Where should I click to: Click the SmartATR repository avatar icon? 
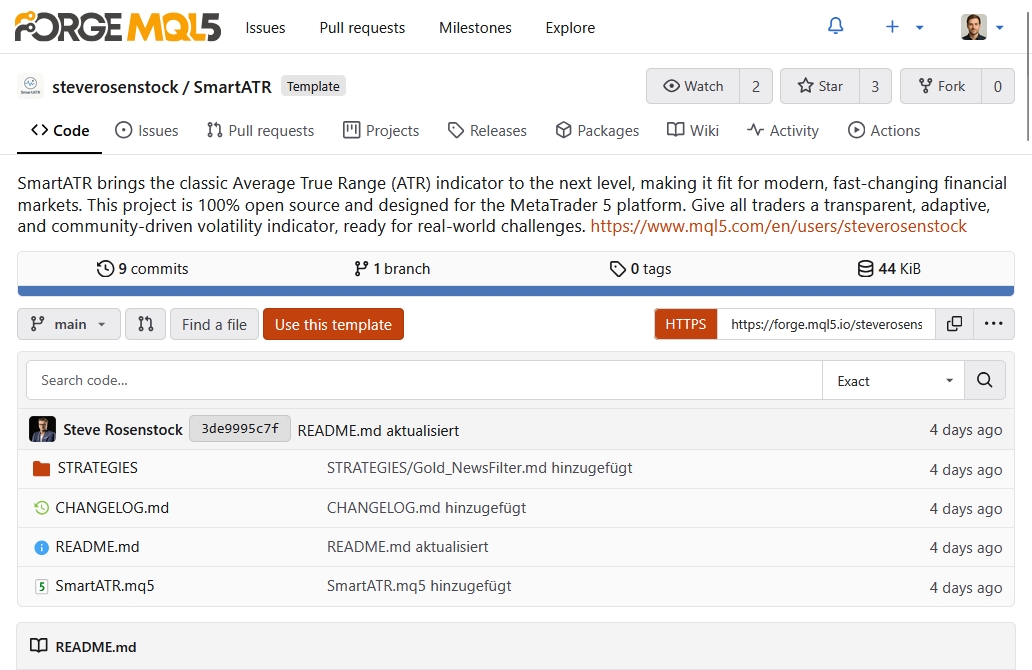click(30, 86)
